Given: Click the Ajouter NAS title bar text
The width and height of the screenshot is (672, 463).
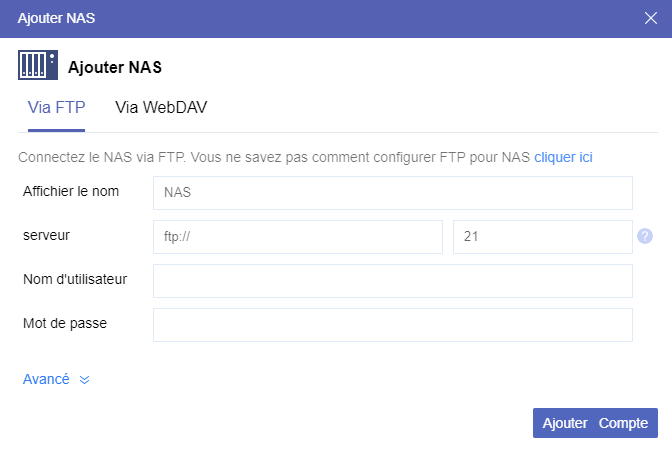Looking at the screenshot, I should click(57, 18).
